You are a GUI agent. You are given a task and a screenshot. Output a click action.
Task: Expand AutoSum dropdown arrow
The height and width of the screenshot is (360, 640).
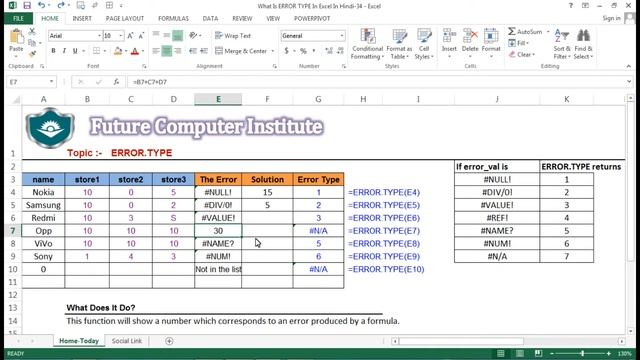pyautogui.click(x=548, y=31)
